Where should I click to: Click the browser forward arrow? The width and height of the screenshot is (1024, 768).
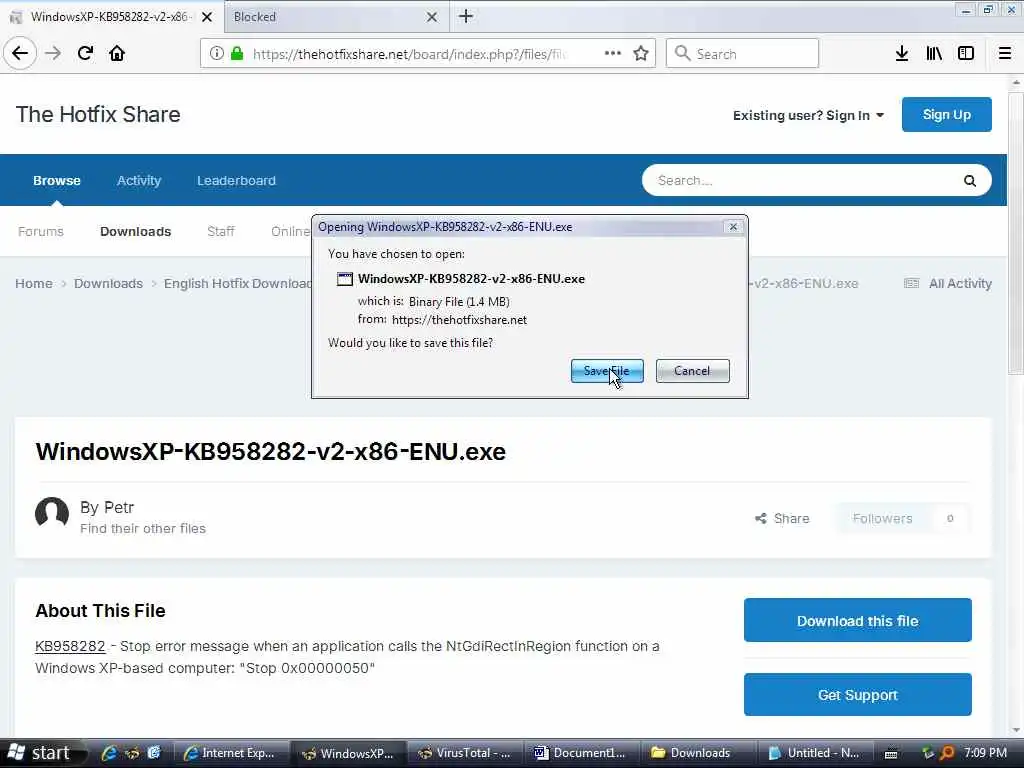[x=54, y=54]
